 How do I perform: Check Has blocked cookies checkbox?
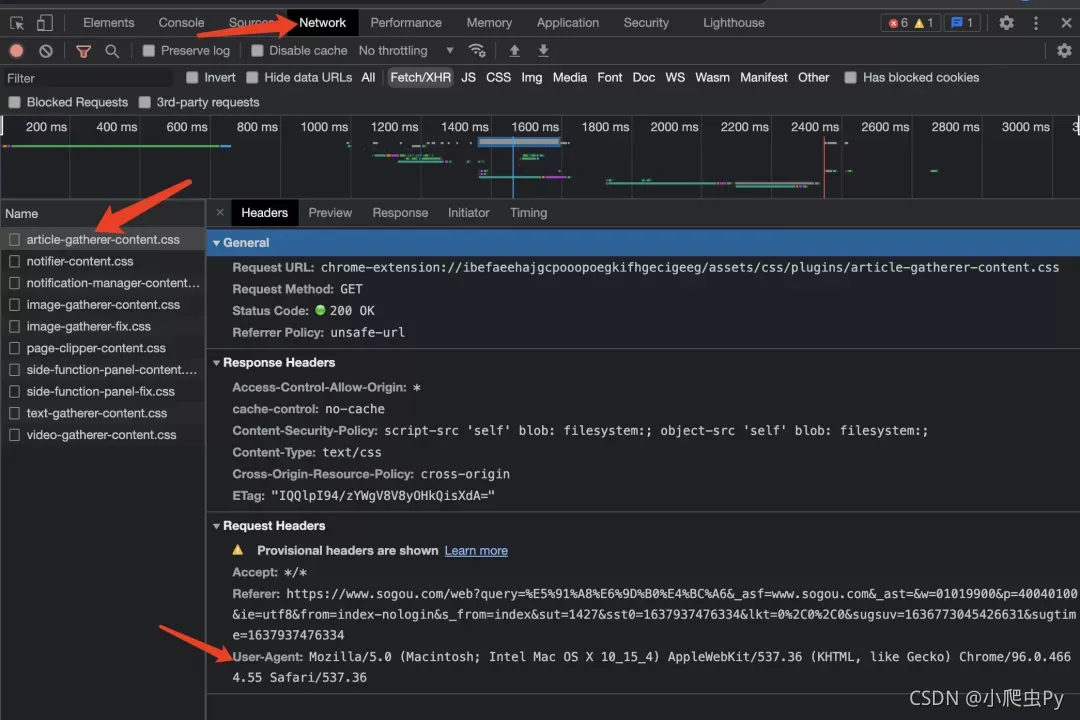(851, 77)
